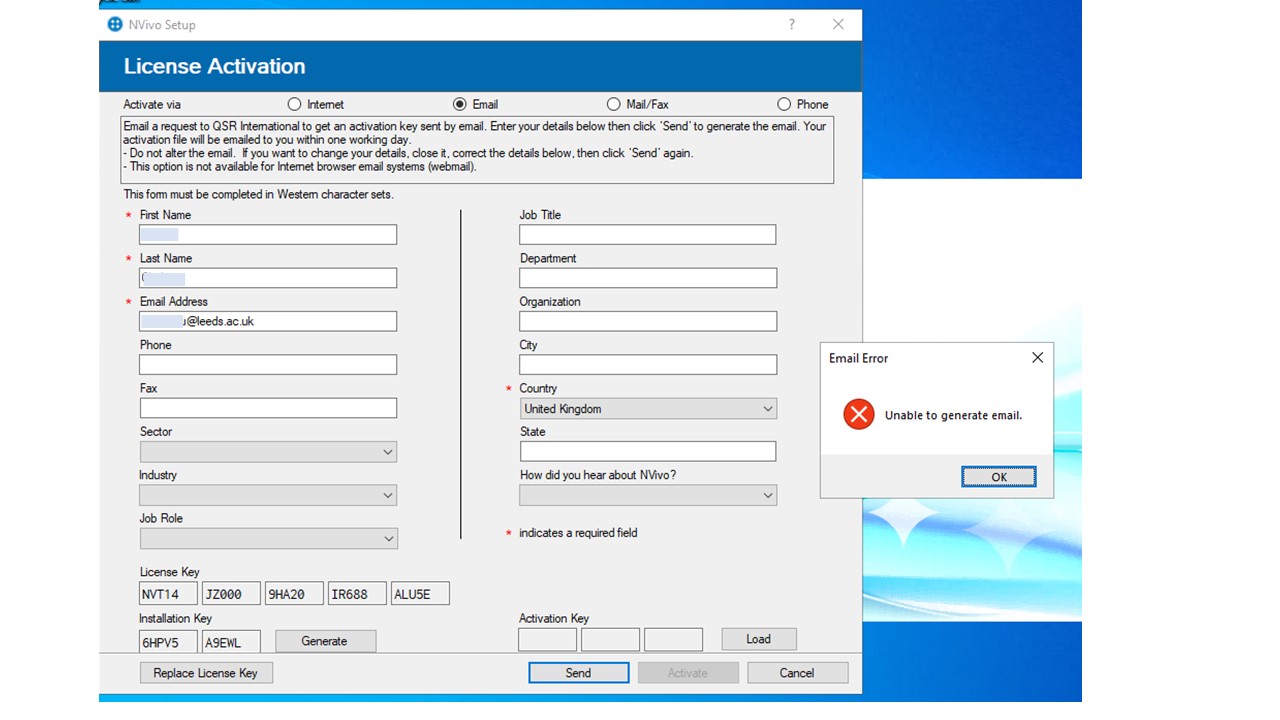Click the Send button
1280x720 pixels.
coord(579,673)
